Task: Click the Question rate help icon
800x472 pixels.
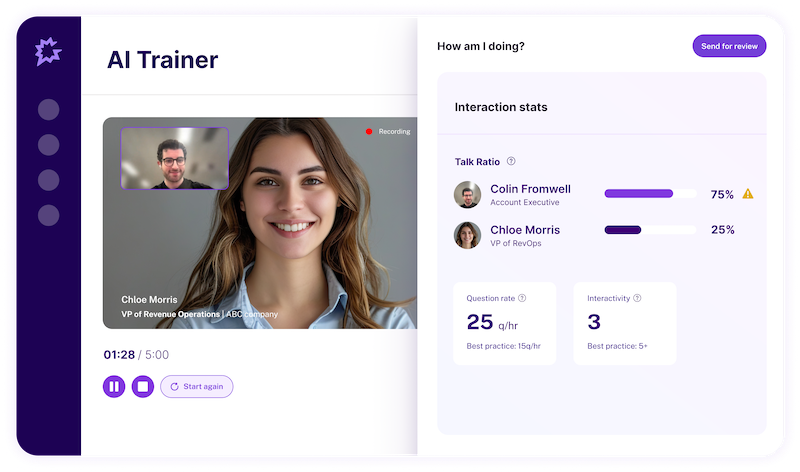Action: coord(522,298)
